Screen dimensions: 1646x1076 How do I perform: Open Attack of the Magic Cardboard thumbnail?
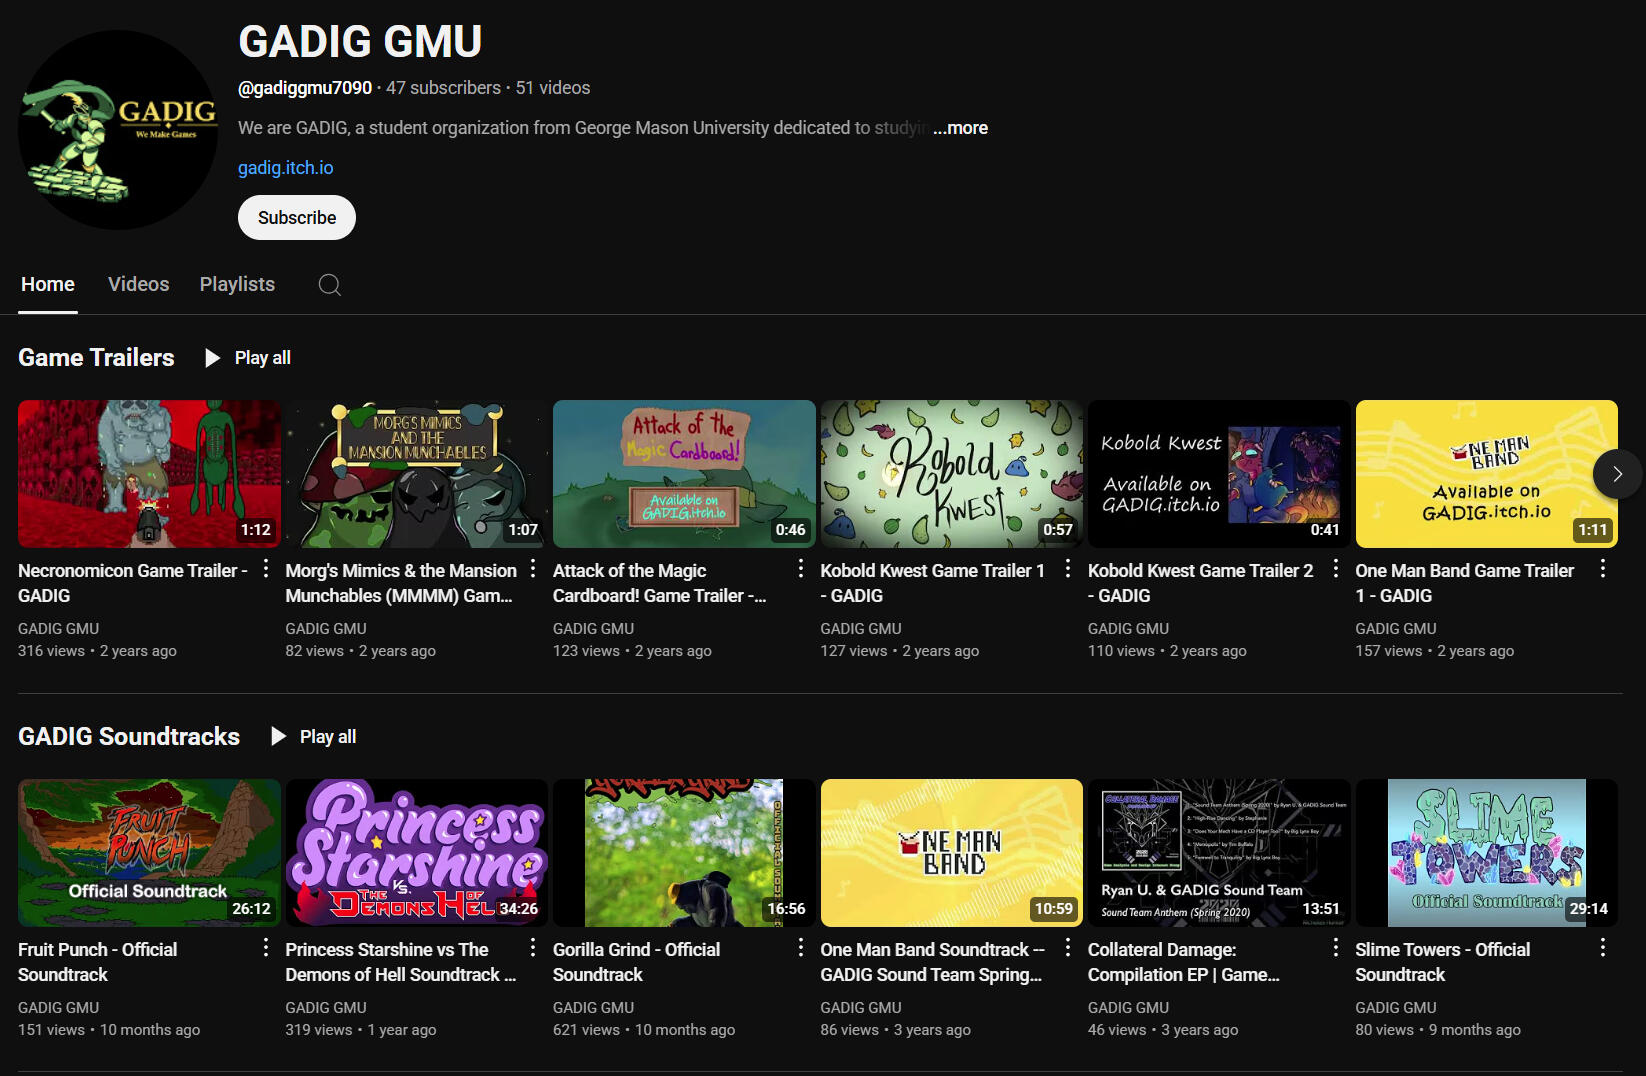point(684,474)
